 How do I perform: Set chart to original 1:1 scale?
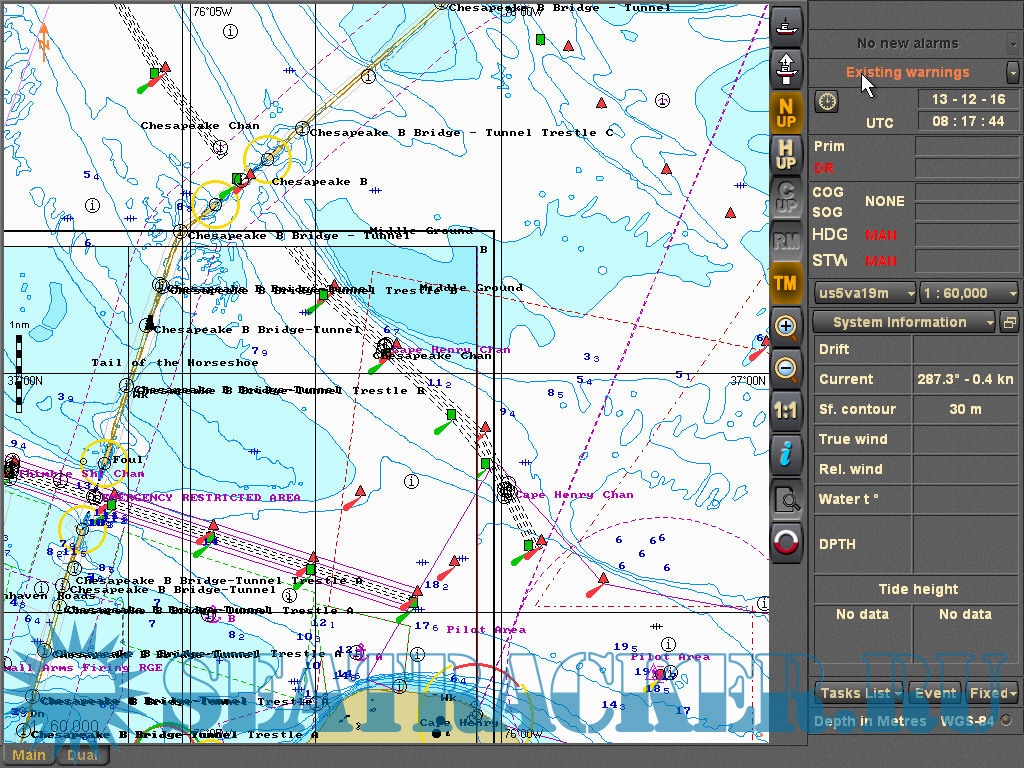(787, 411)
